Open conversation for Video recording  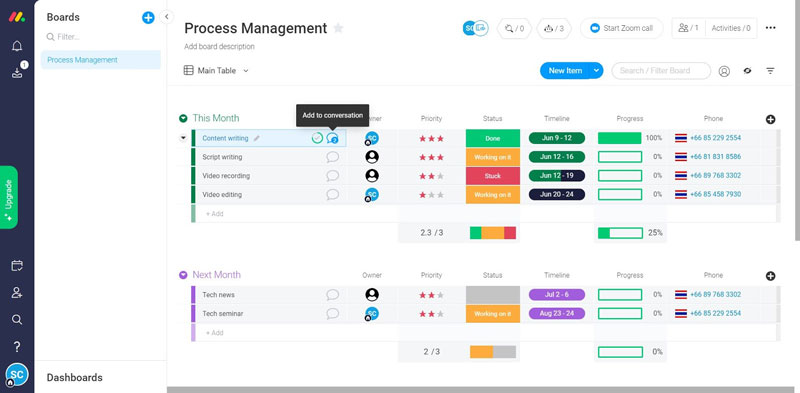(333, 176)
